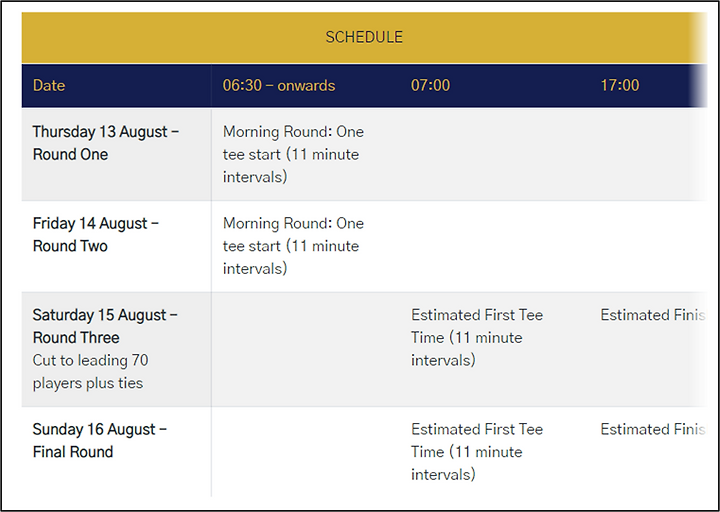The height and width of the screenshot is (512, 720).
Task: Click empty 07:00 cell in Friday row
Action: (x=494, y=246)
